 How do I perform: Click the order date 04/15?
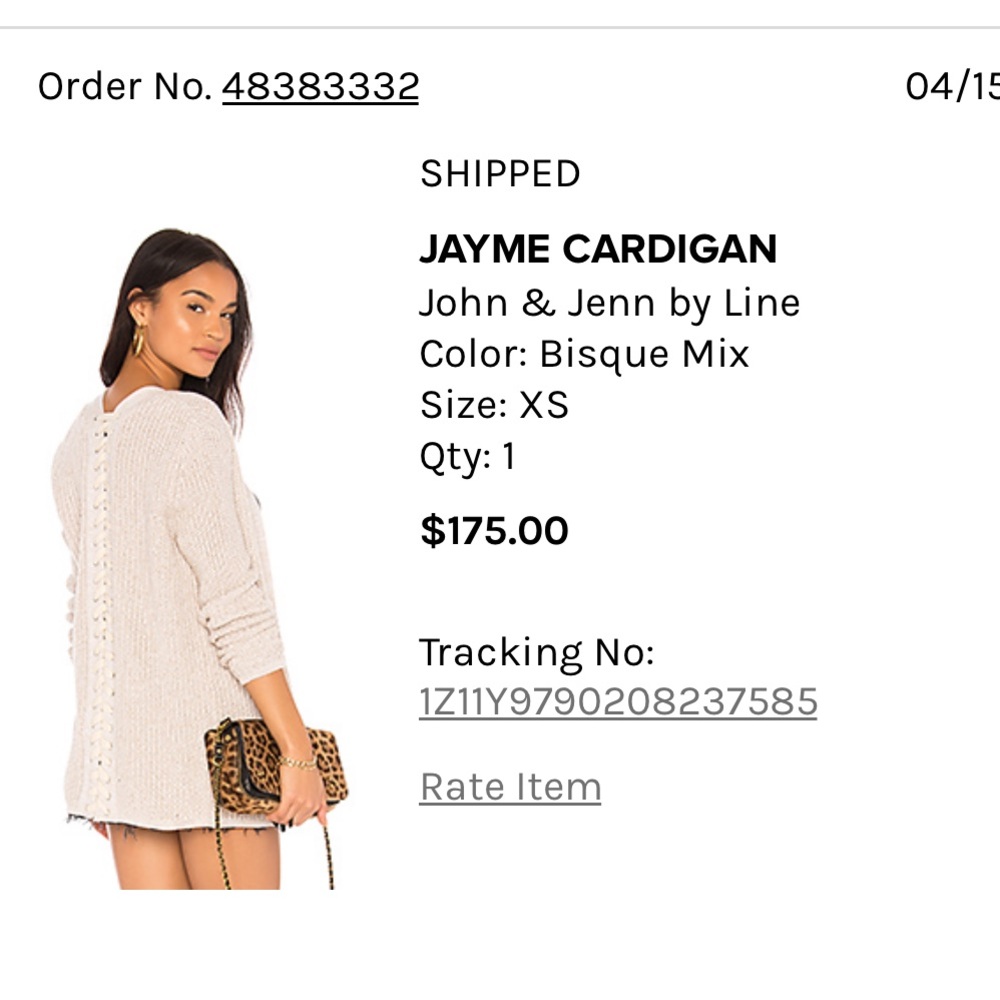pyautogui.click(x=950, y=86)
